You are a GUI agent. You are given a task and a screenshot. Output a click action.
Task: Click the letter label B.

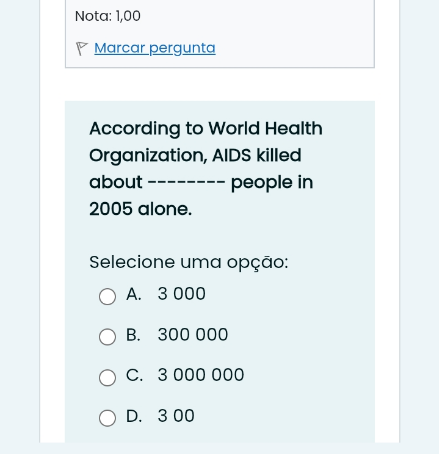click(x=133, y=335)
